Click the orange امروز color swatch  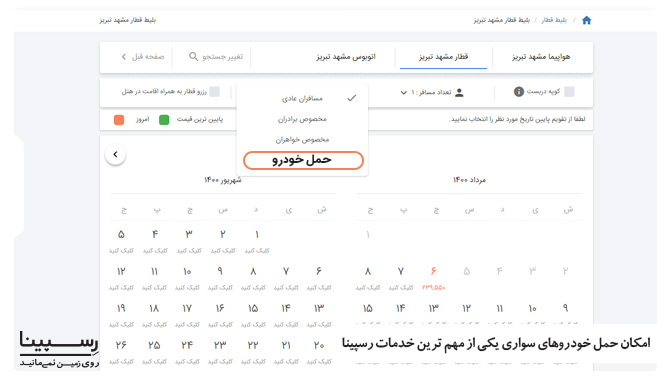tap(119, 120)
